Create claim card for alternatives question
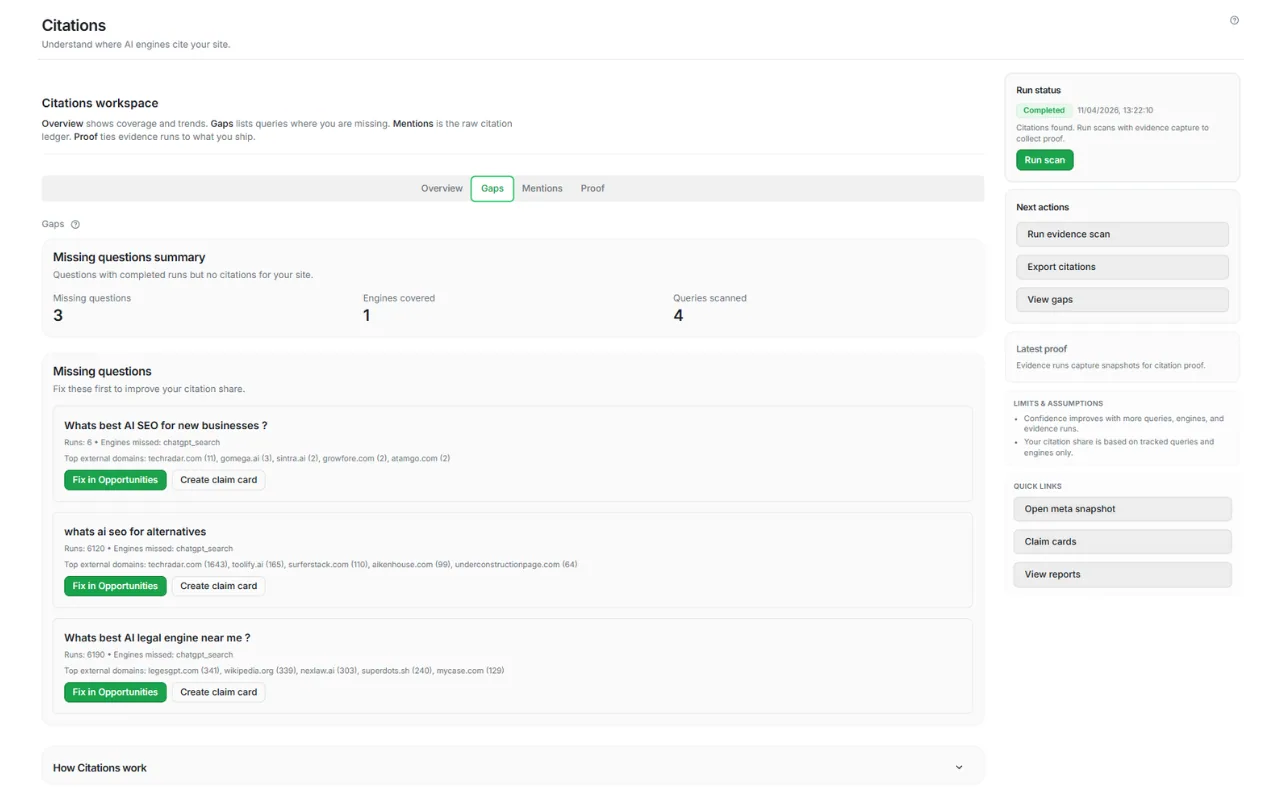1280x800 pixels. tap(219, 586)
